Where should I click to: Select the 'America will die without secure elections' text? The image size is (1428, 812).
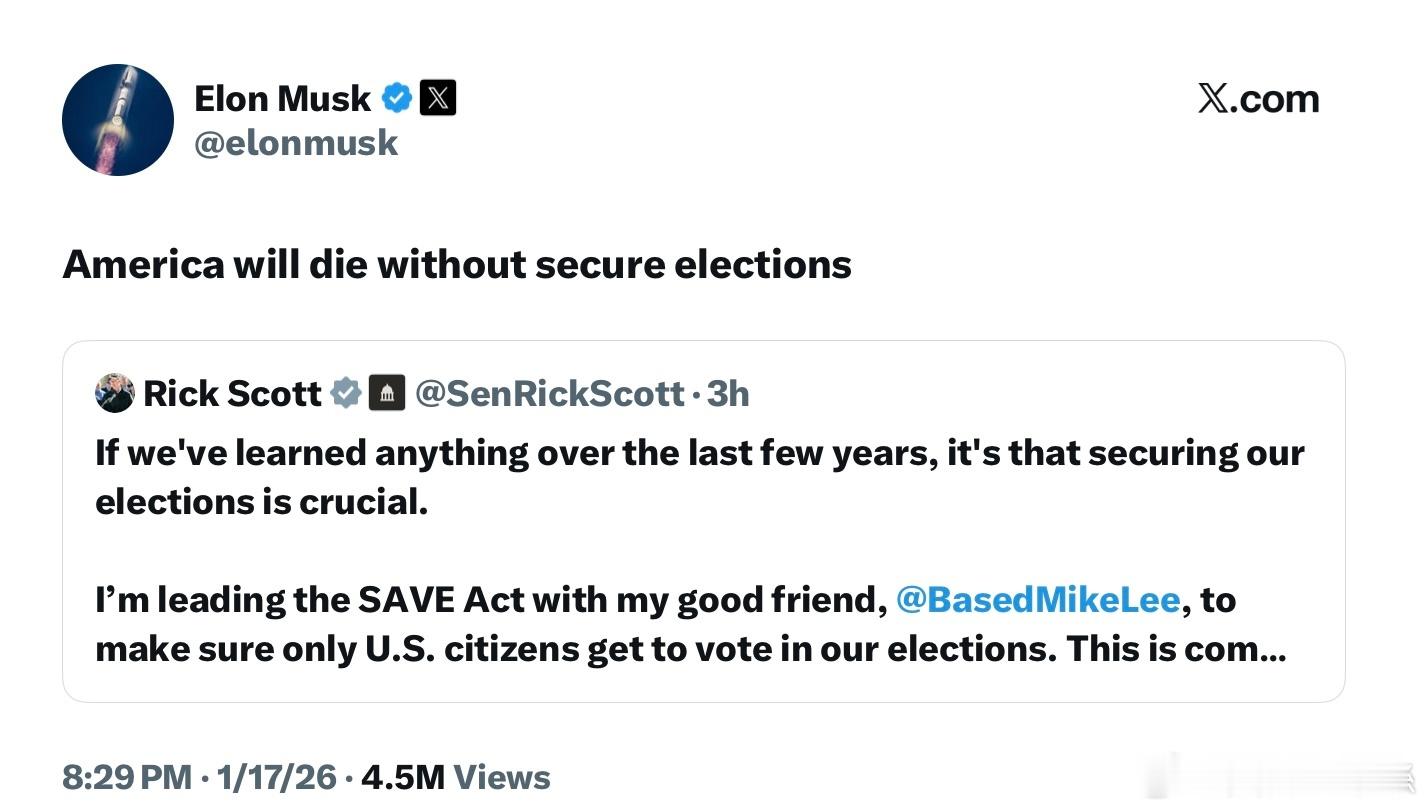[457, 264]
